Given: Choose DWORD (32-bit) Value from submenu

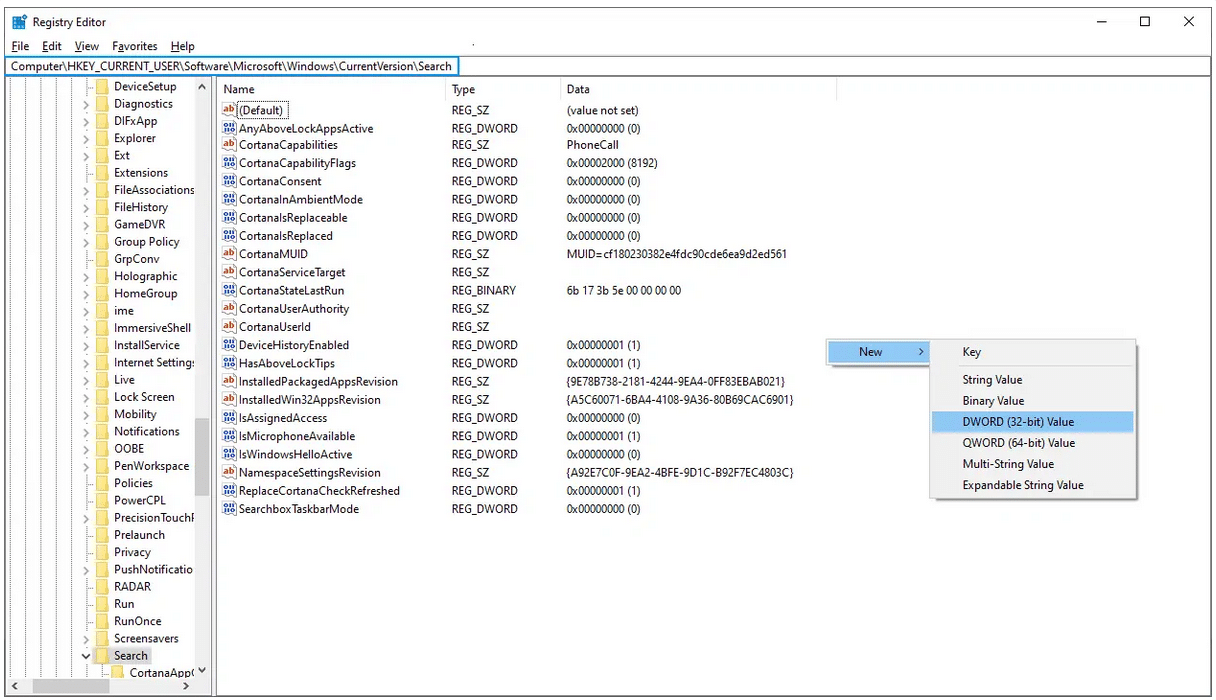Looking at the screenshot, I should coord(1018,422).
